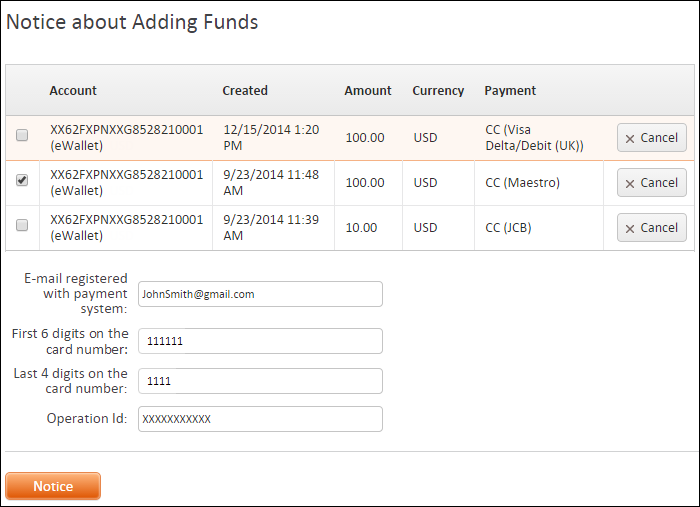Tick the checkbox for 12/15/2014 transaction

[22, 135]
